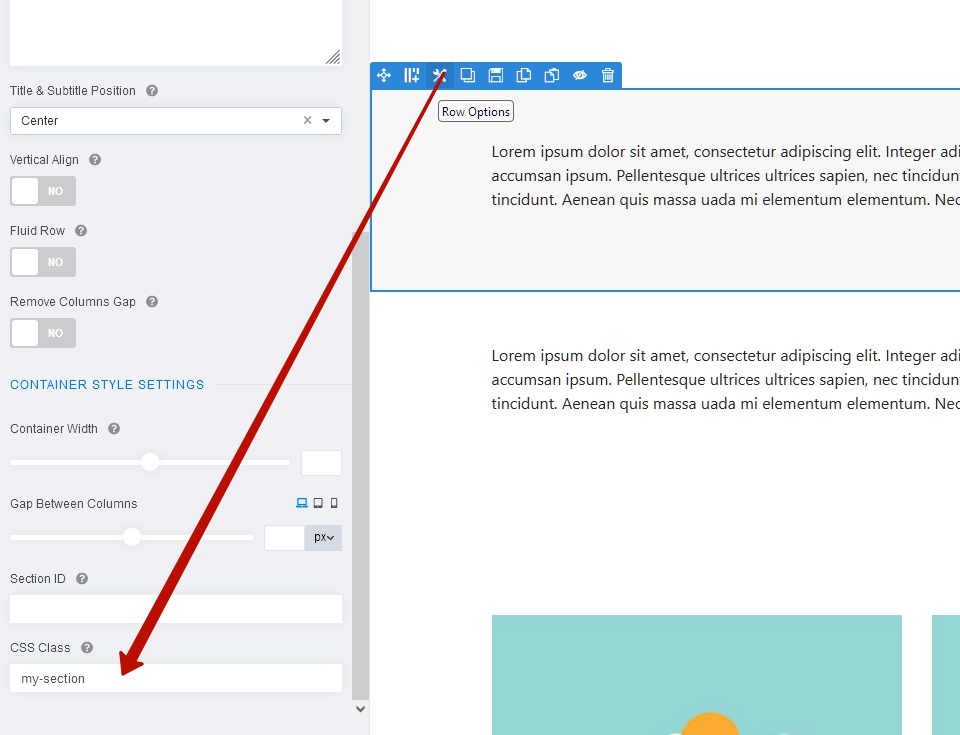Open the Title & Subtitle Position dropdown
The image size is (960, 735).
pos(325,120)
